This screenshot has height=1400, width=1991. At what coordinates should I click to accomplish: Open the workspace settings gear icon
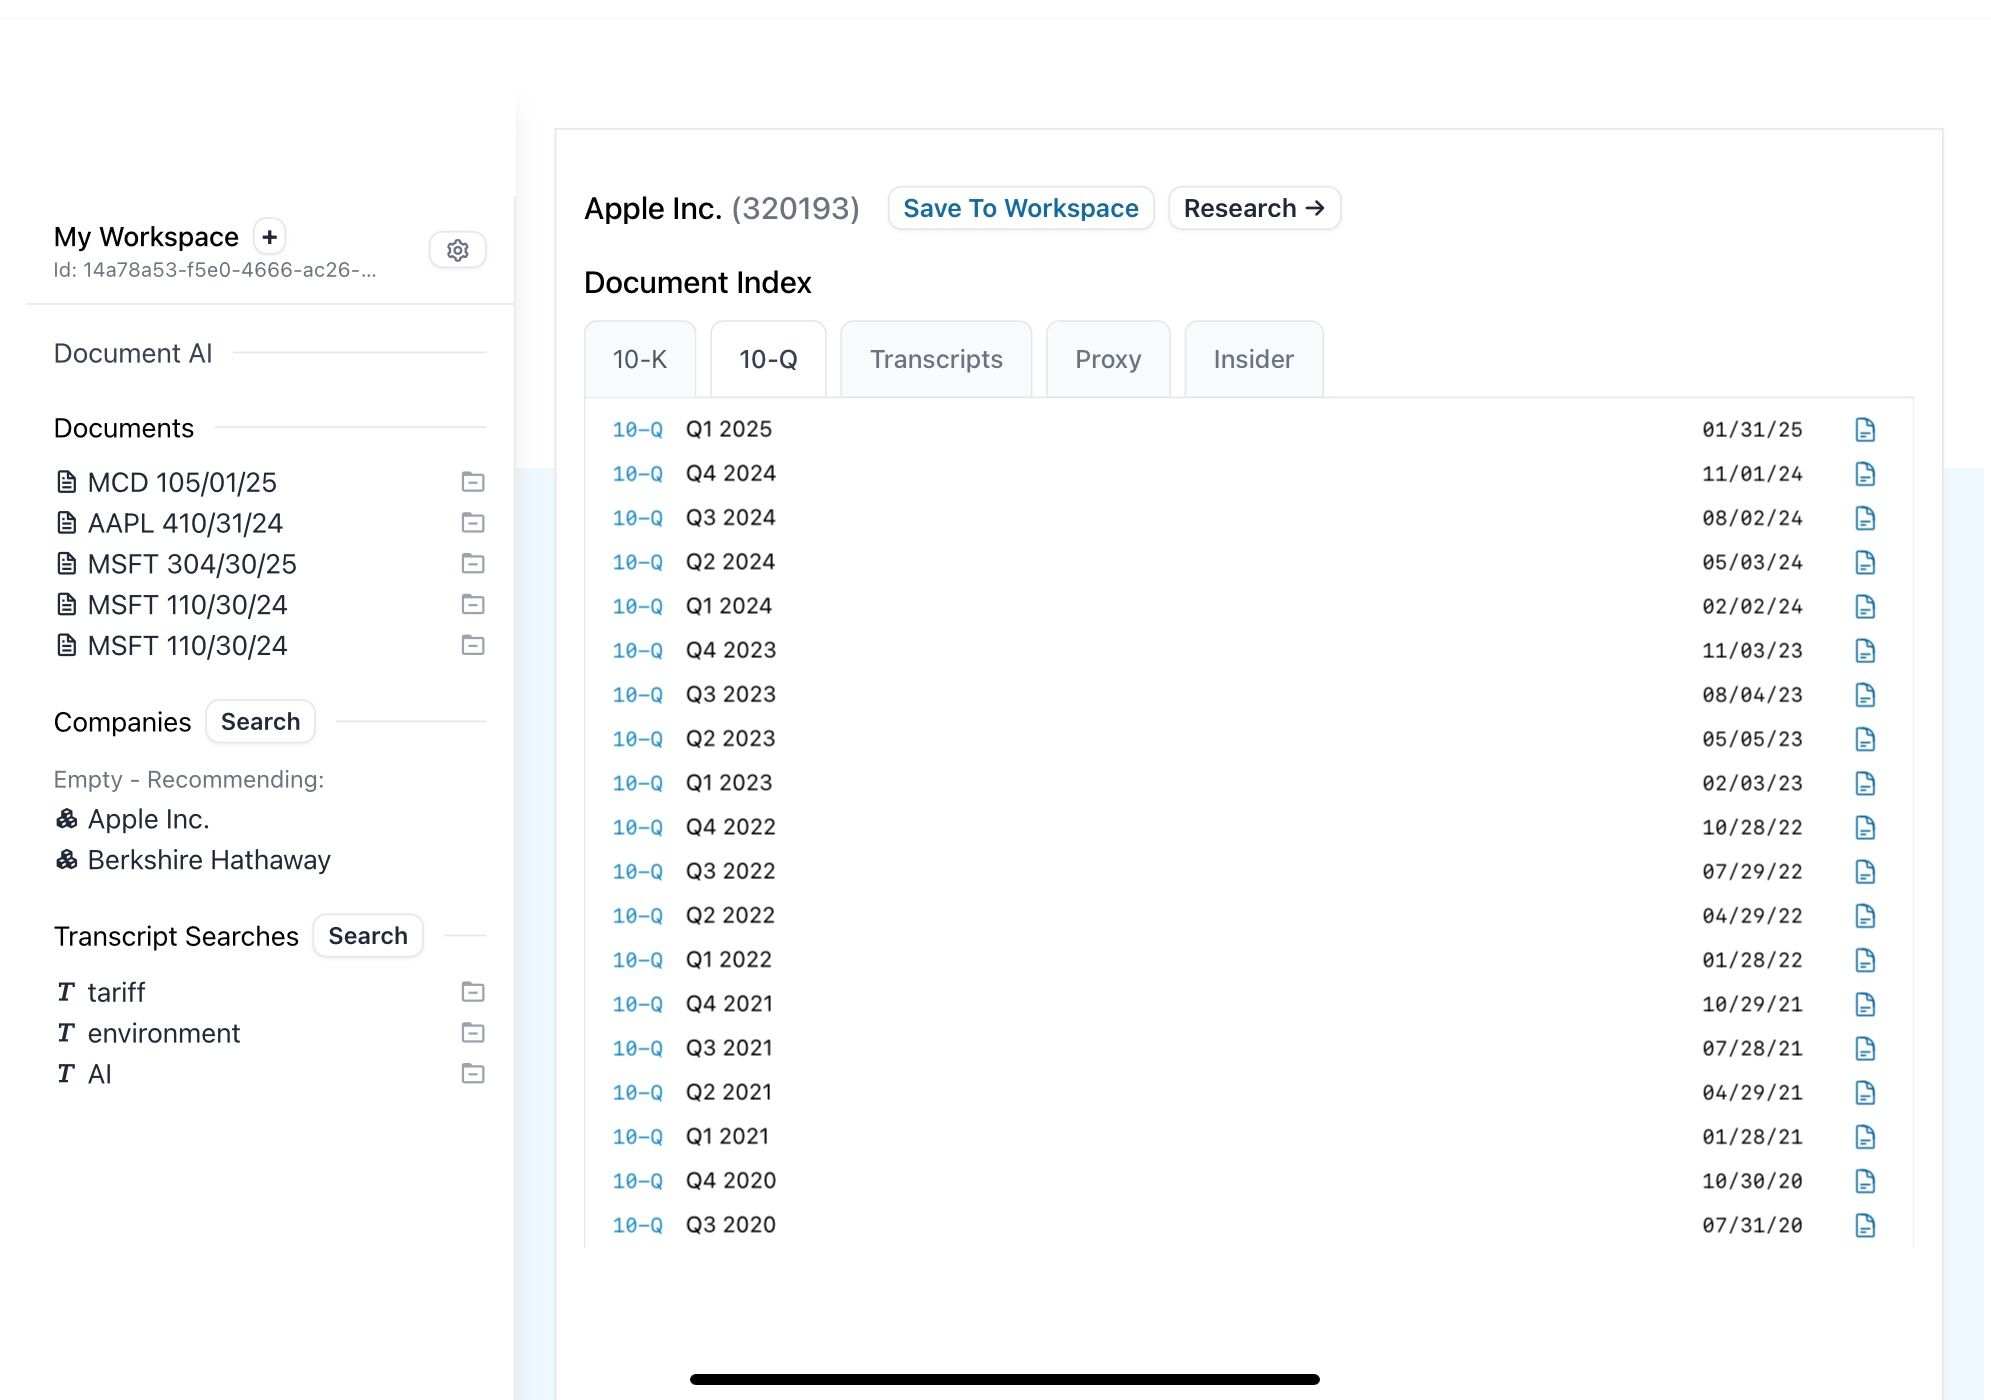point(458,250)
